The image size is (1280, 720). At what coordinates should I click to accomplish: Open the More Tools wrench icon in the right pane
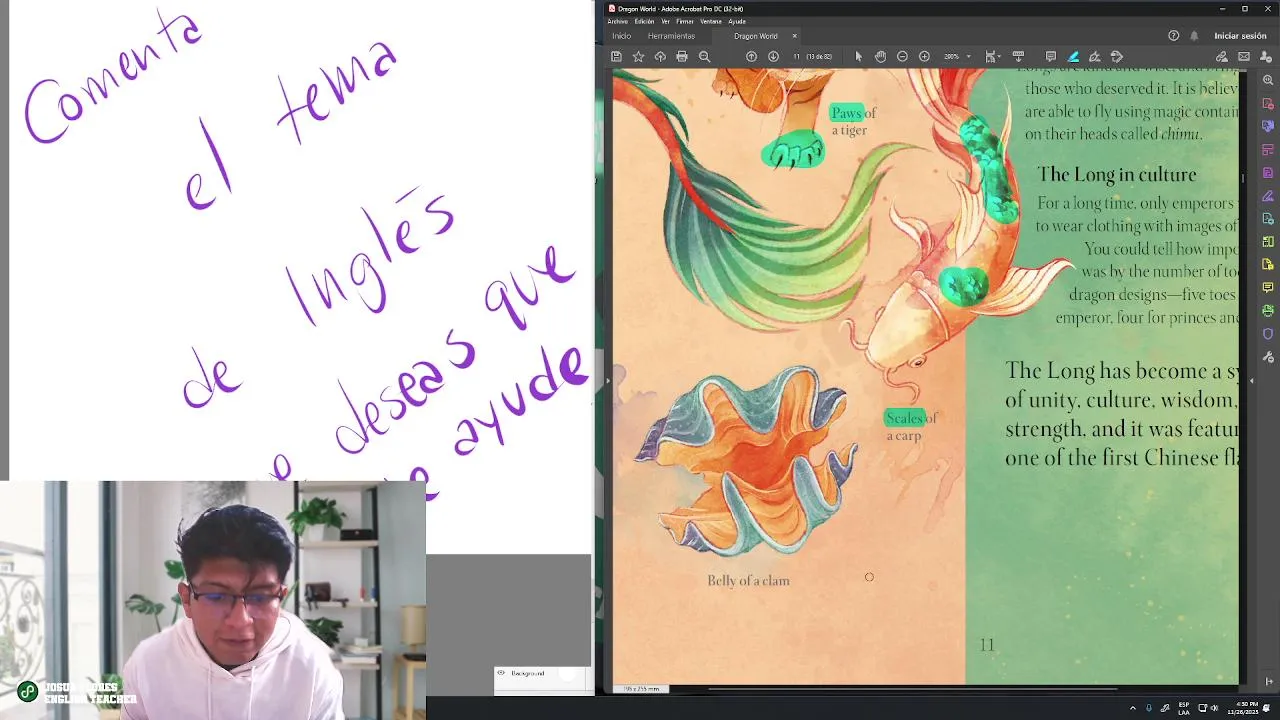coord(1268,357)
